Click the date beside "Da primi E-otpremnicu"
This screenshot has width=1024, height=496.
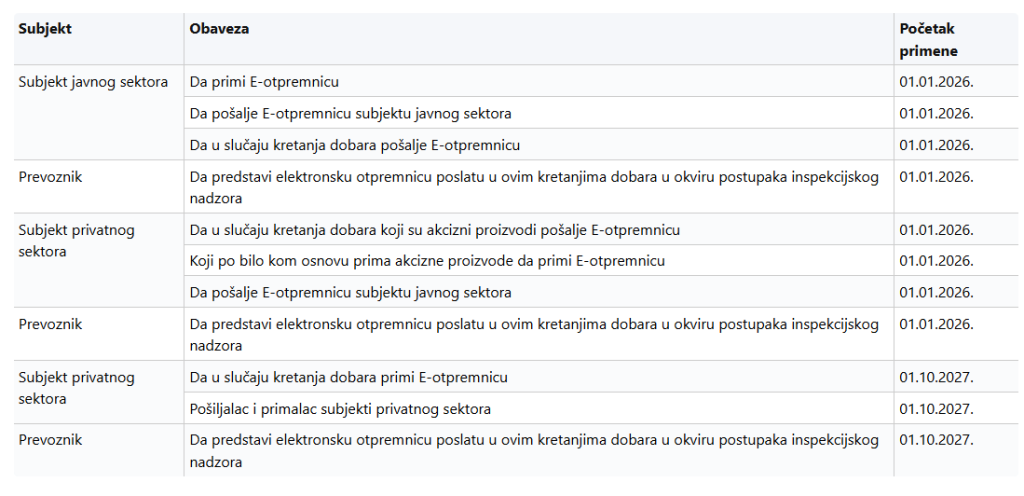click(936, 82)
